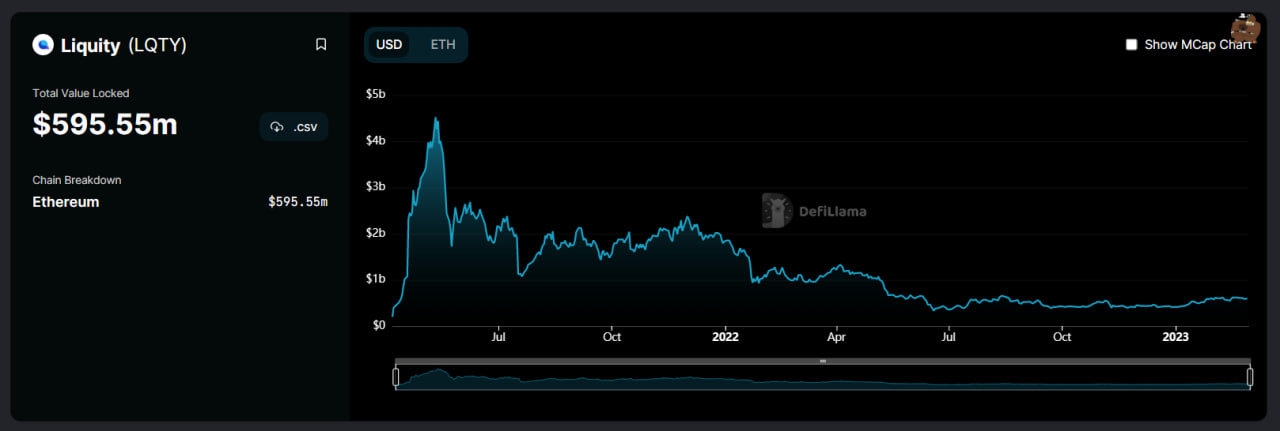The height and width of the screenshot is (431, 1280).
Task: Click the Apr x-axis label
Action: click(837, 337)
